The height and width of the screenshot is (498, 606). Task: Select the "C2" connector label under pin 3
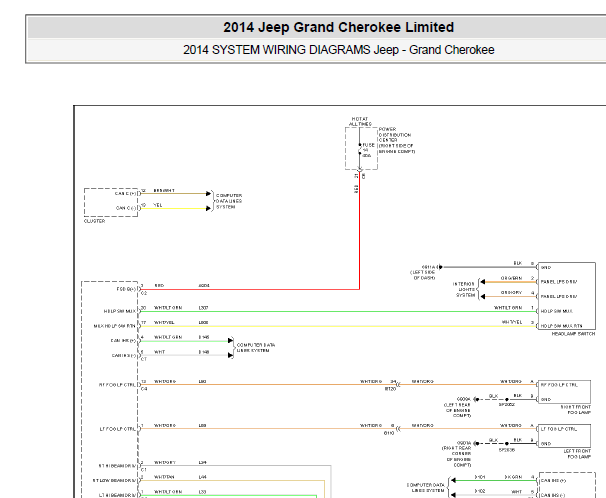(144, 293)
